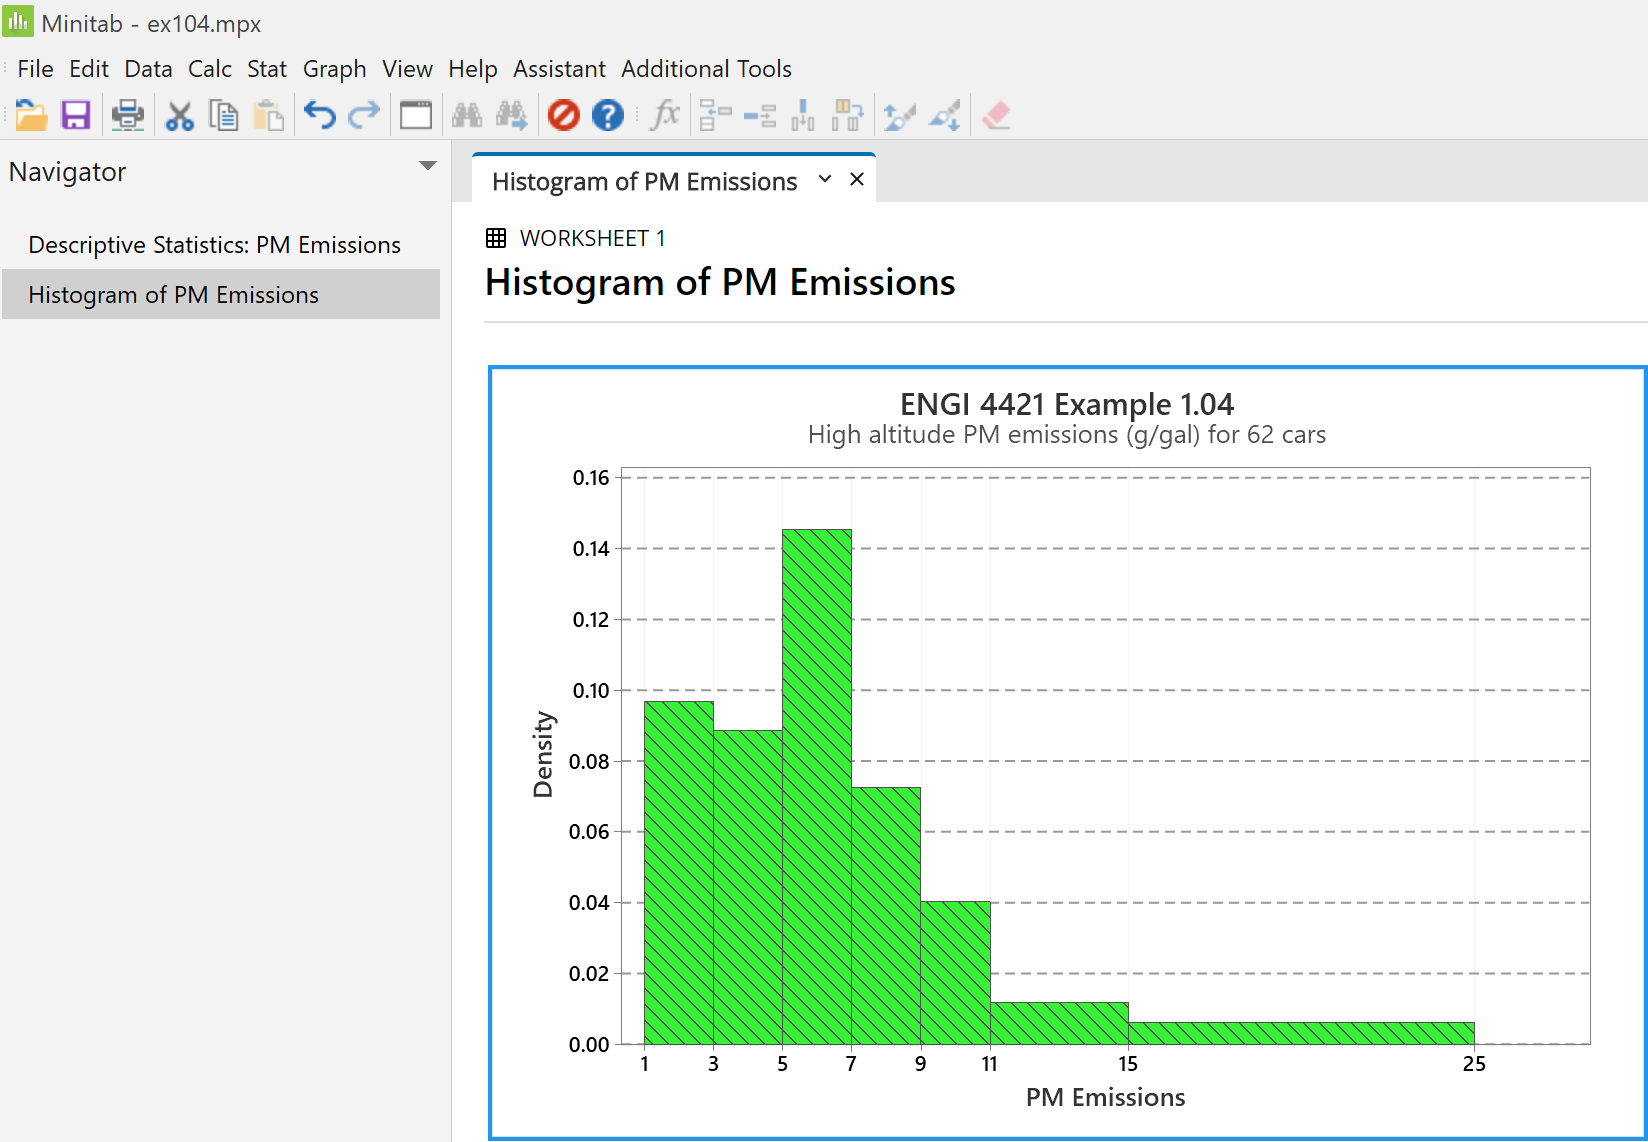Cut with the scissors icon
The image size is (1648, 1142).
179,116
